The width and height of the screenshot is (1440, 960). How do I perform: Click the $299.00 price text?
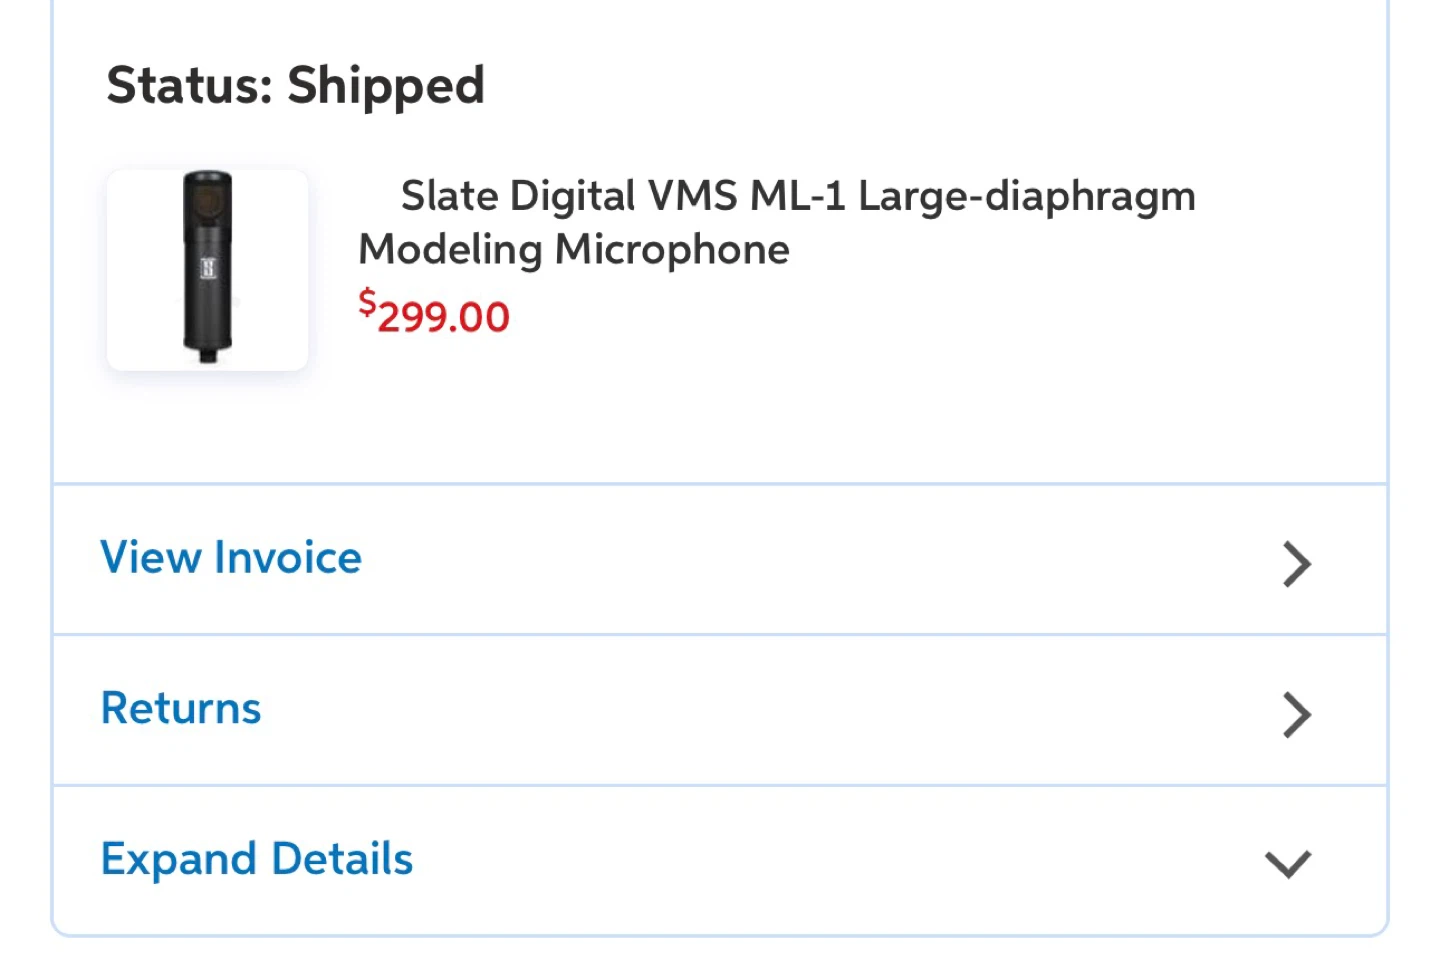point(435,314)
